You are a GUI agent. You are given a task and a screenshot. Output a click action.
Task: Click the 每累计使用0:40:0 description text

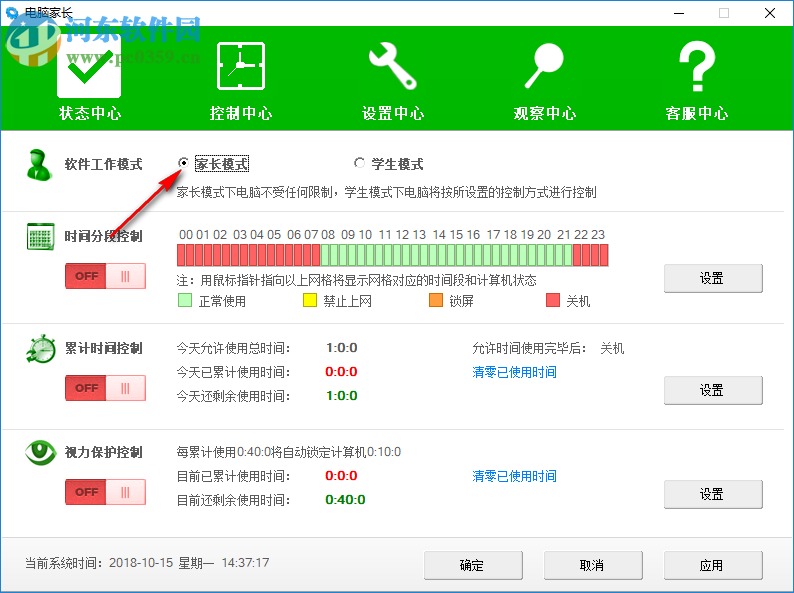(x=289, y=452)
